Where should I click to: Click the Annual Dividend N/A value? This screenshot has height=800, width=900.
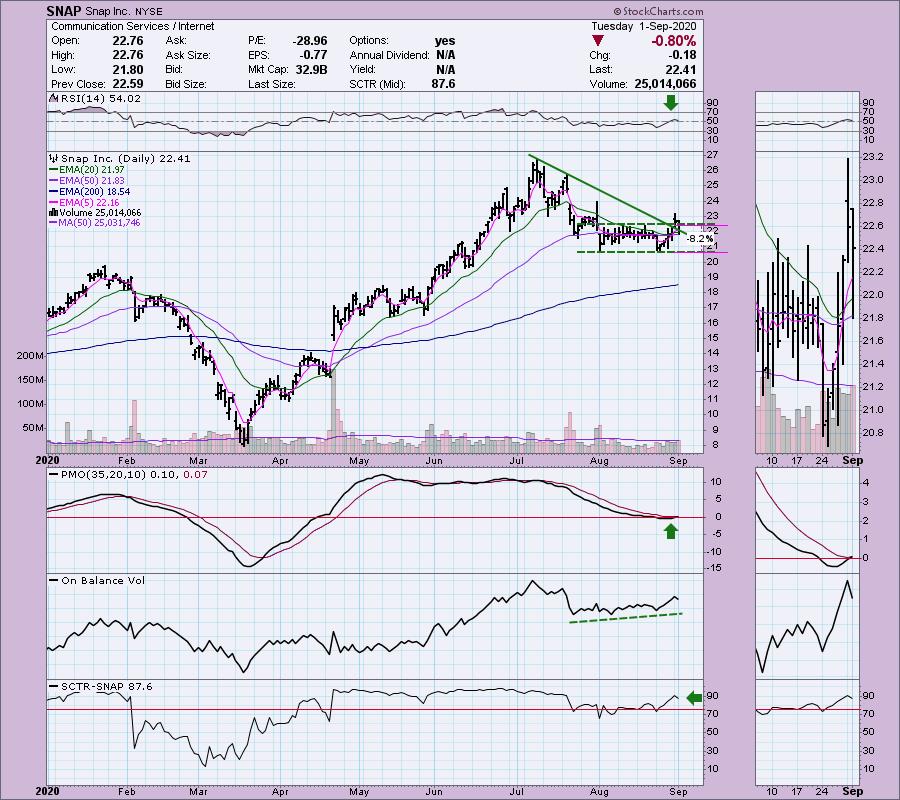(445, 55)
